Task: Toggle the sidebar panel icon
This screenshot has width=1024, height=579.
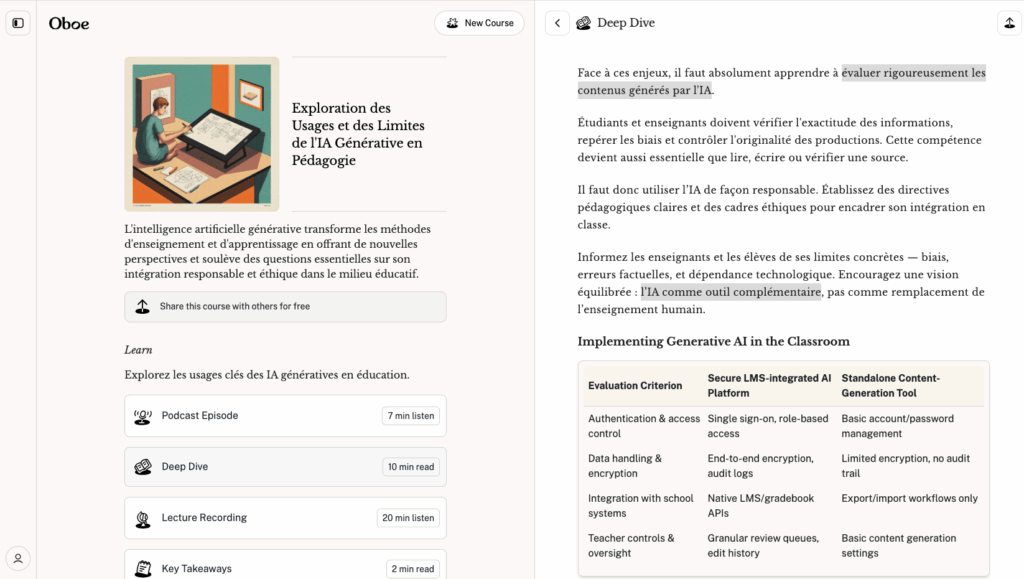Action: 18,23
